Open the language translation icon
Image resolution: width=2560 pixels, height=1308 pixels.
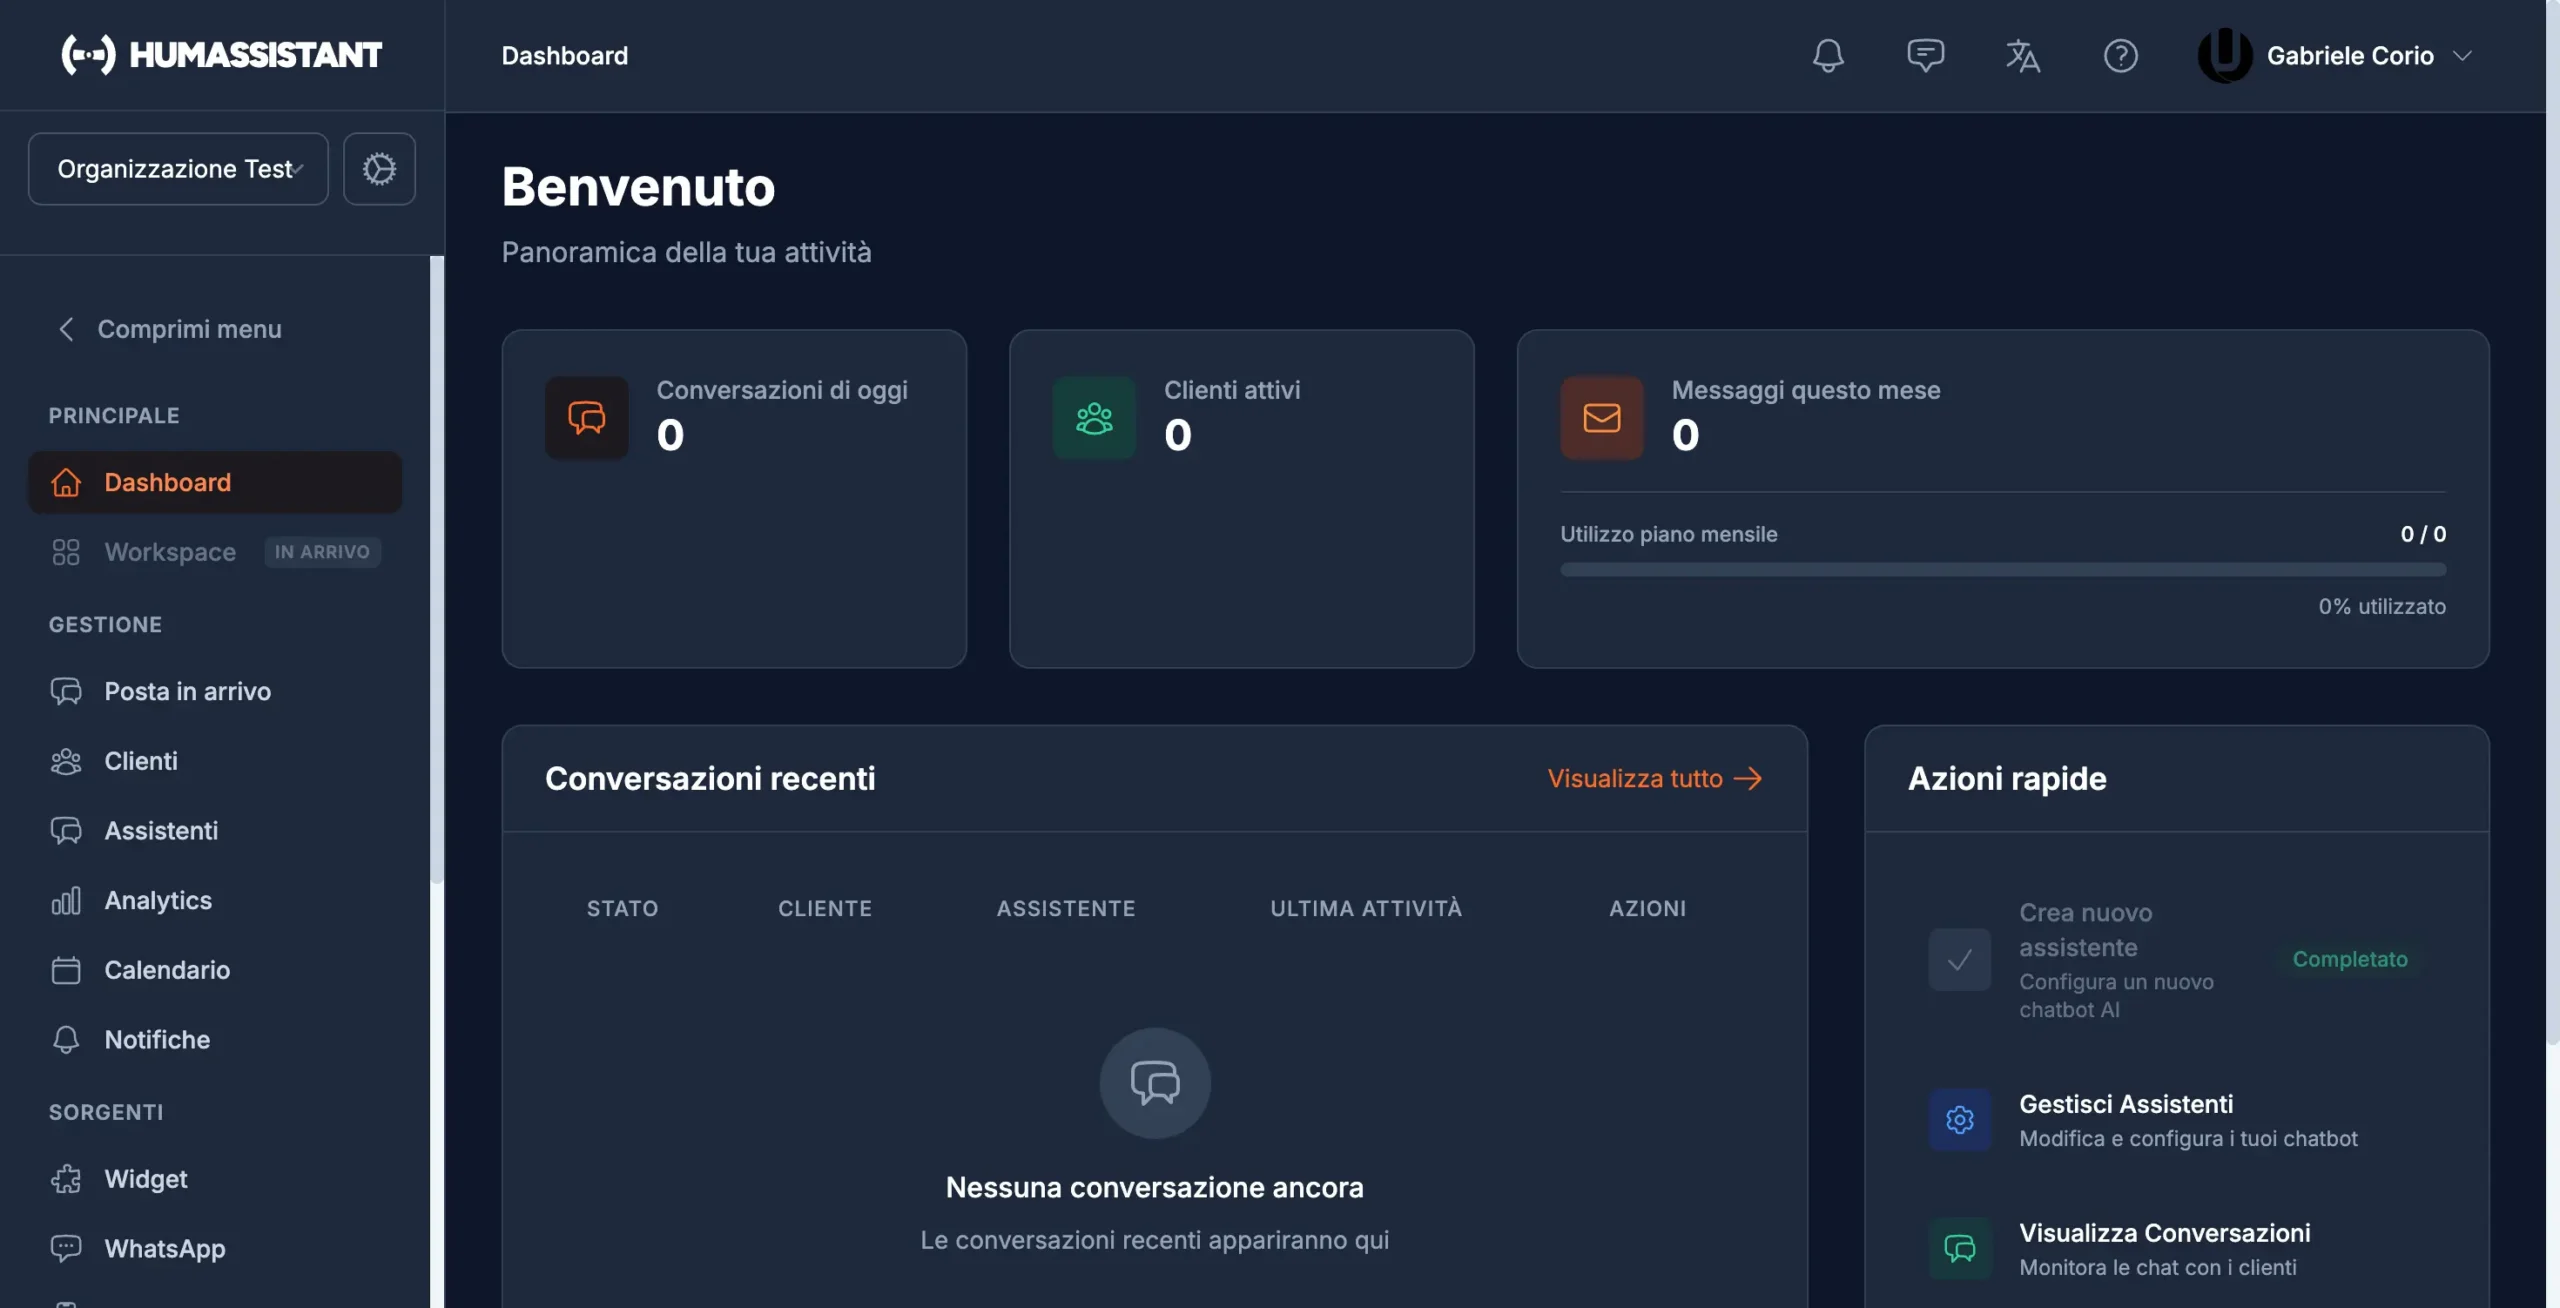2022,56
